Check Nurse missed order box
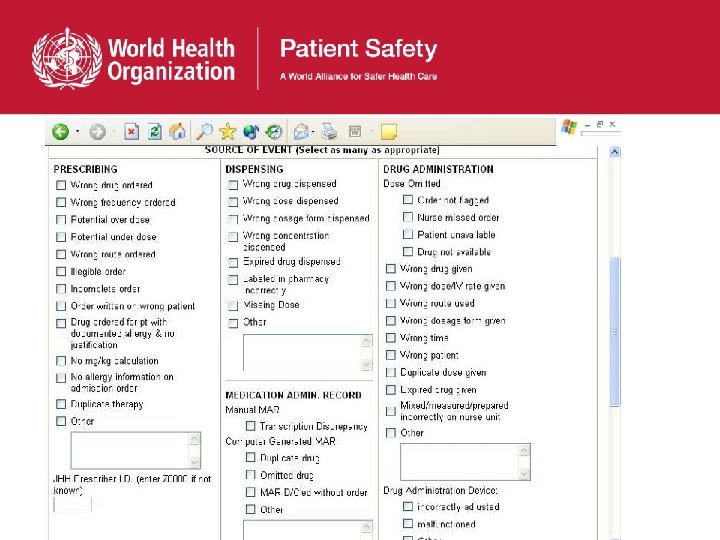720x540 pixels. tap(408, 217)
